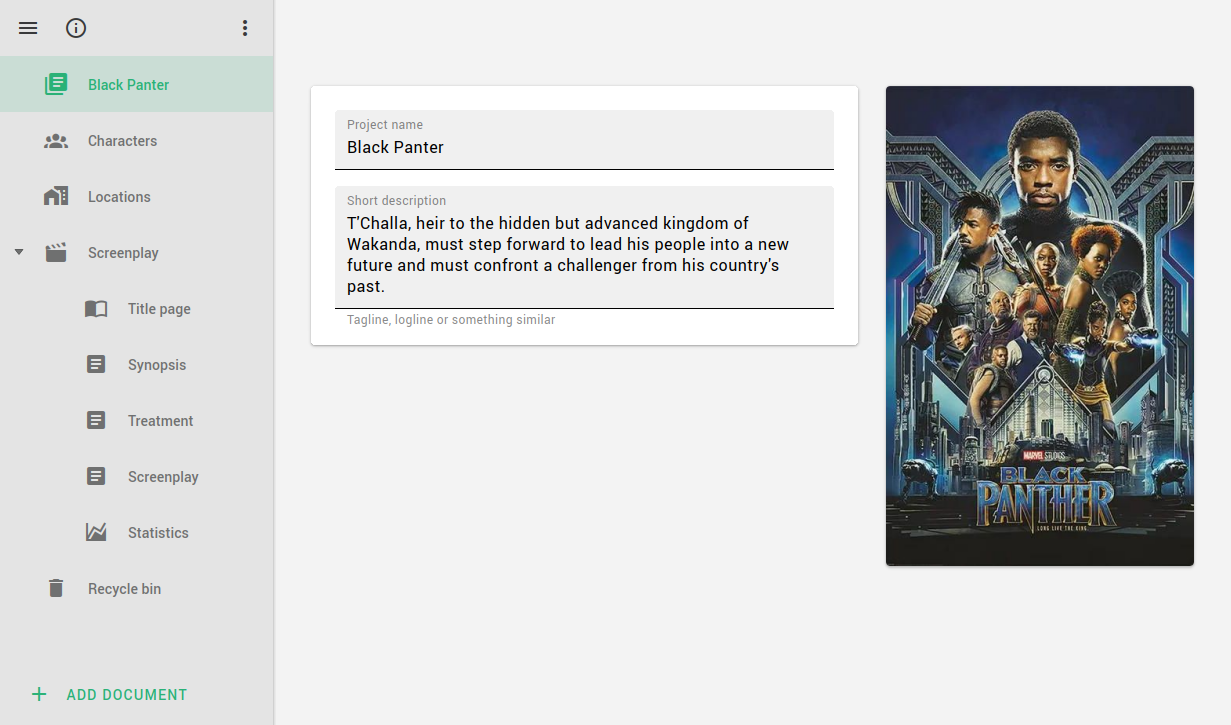Click the Characters people icon

[56, 141]
